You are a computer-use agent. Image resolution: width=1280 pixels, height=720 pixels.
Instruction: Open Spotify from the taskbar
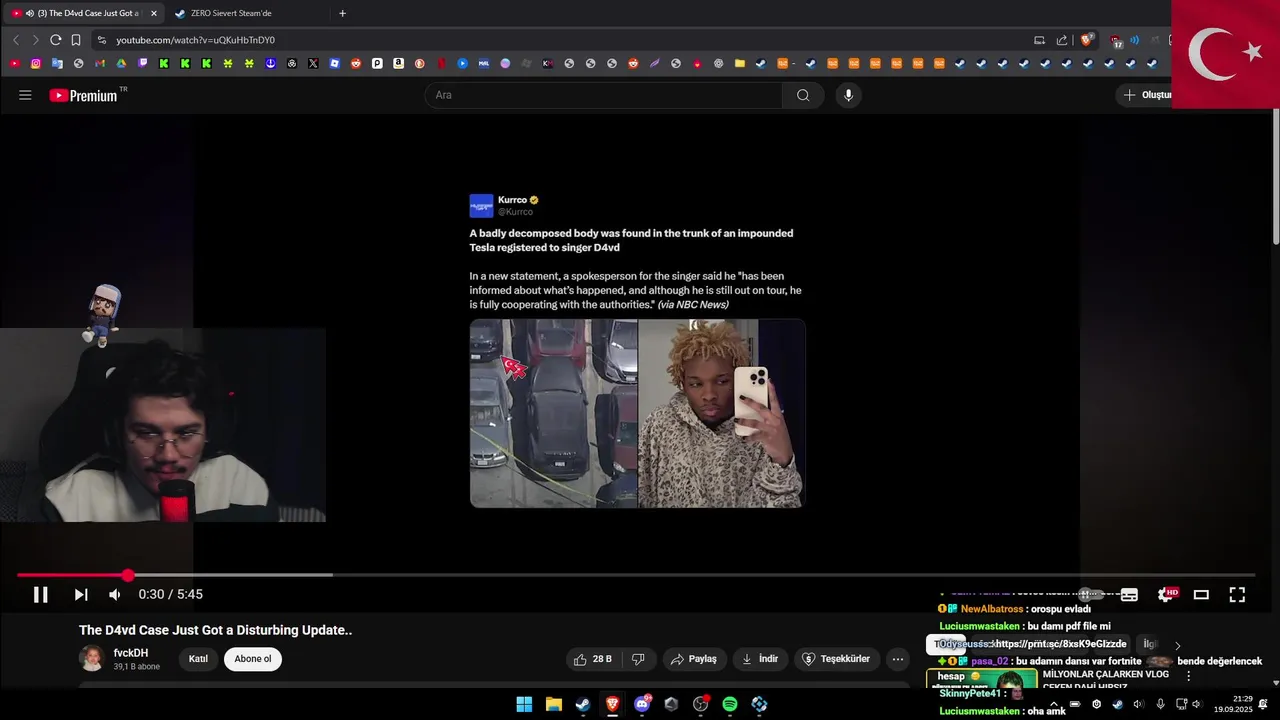(730, 704)
